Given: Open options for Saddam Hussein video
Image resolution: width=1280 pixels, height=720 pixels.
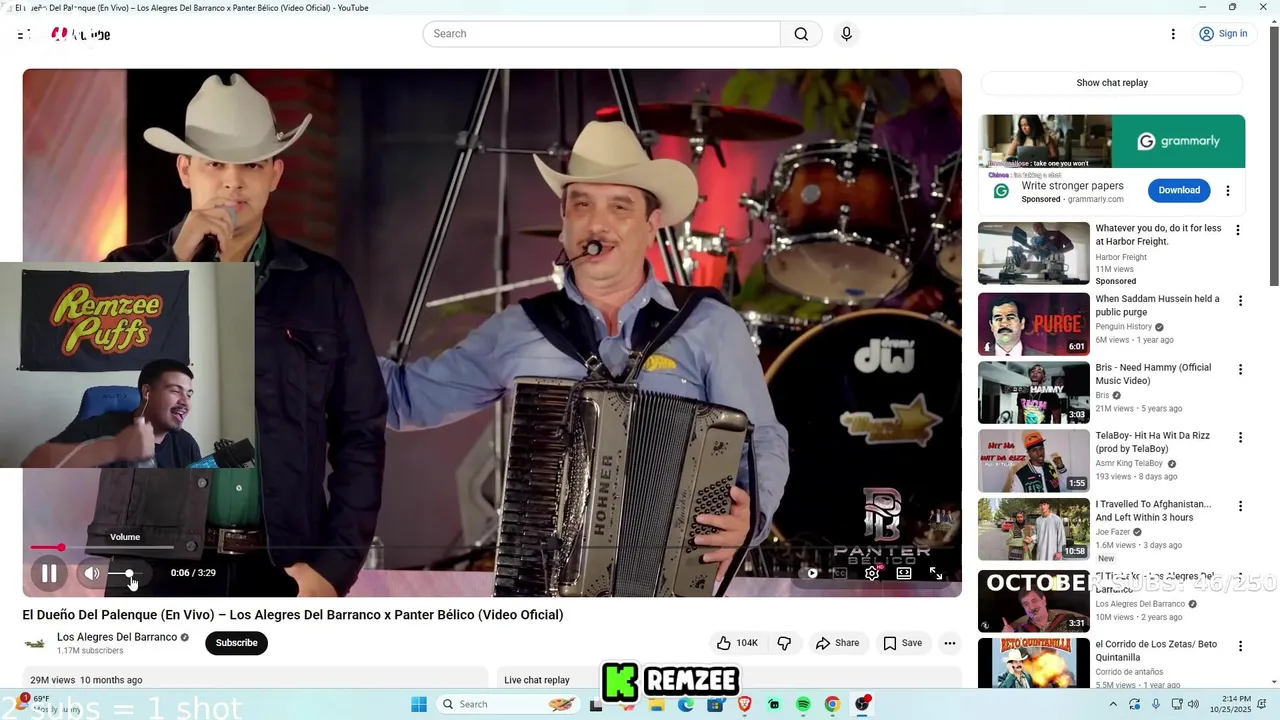Looking at the screenshot, I should [x=1241, y=301].
